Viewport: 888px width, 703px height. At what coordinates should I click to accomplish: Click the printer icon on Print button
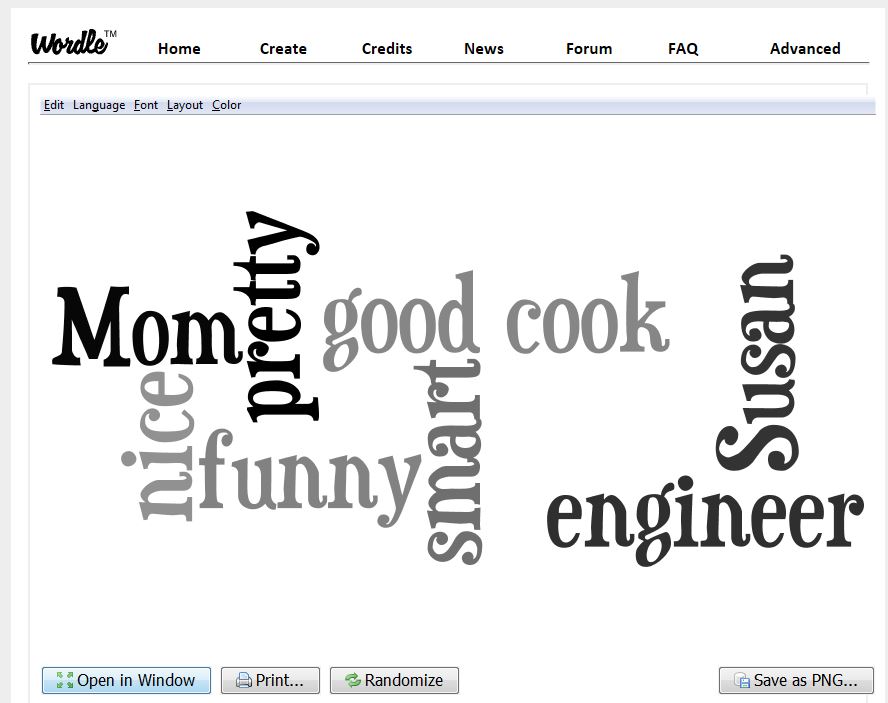pos(243,681)
